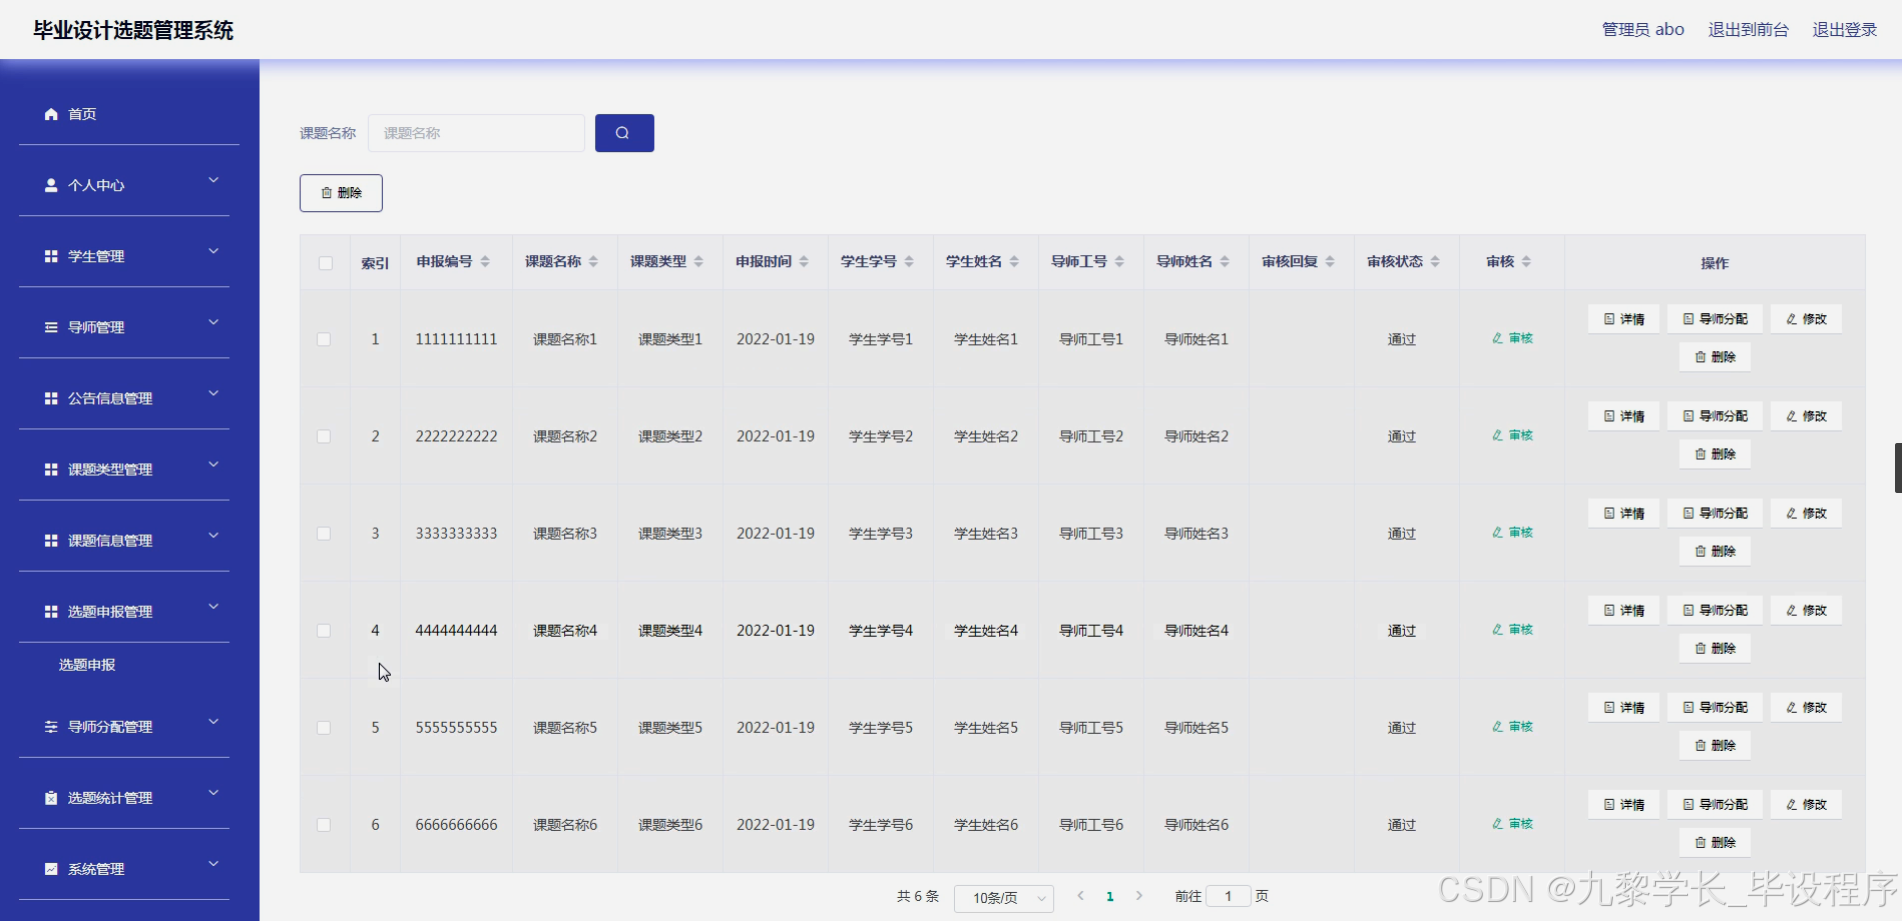Sort table by 课题类型 column arrows

coord(699,261)
